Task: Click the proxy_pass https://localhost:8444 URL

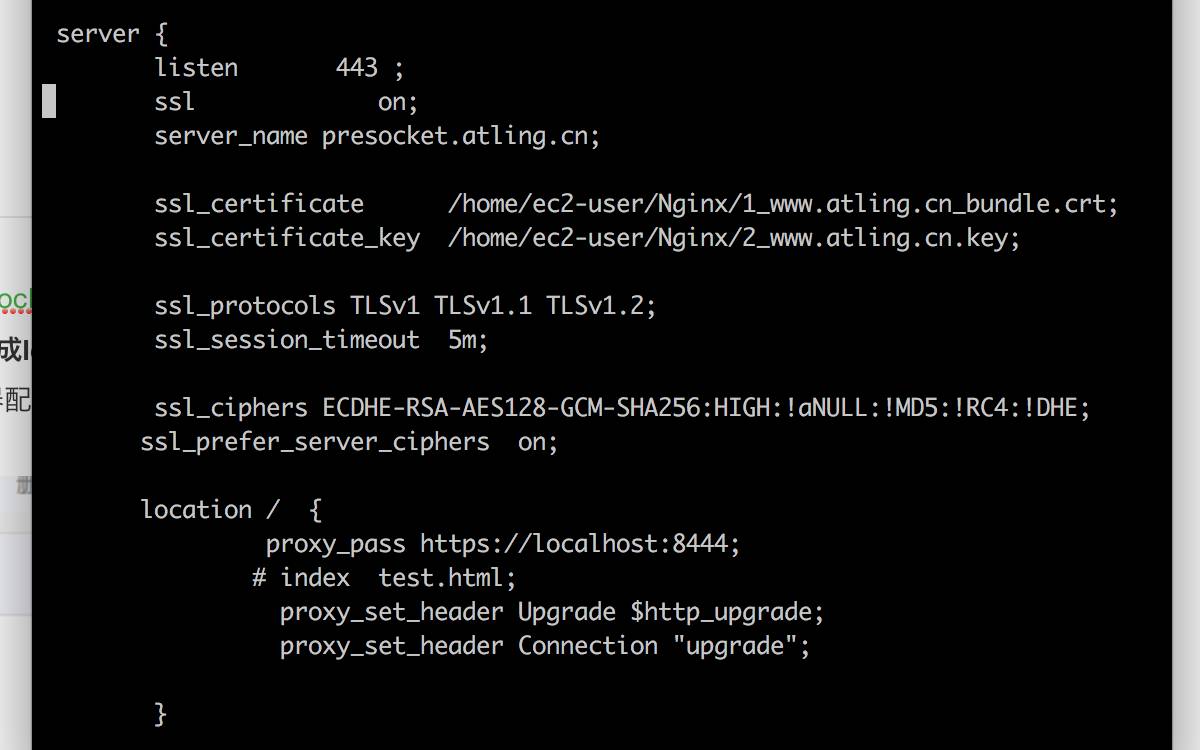Action: [579, 544]
